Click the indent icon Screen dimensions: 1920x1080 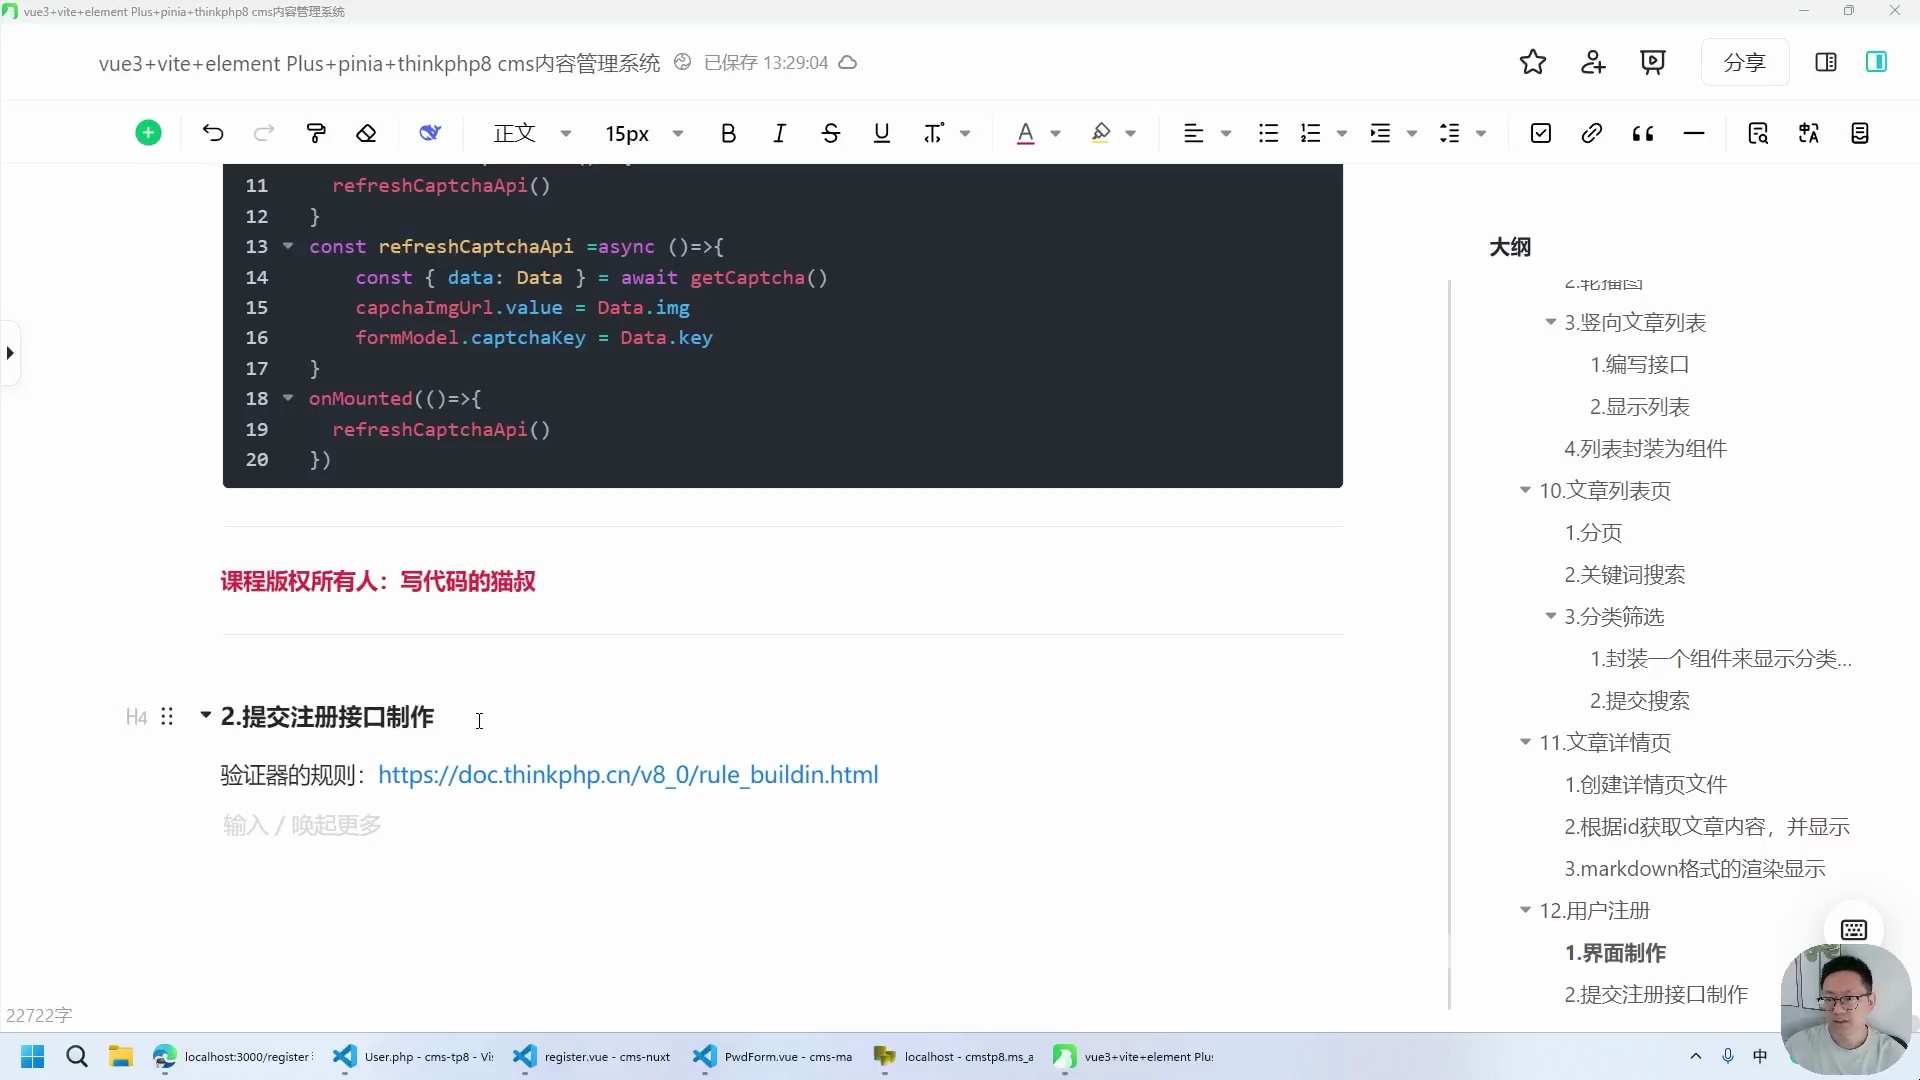point(1380,133)
